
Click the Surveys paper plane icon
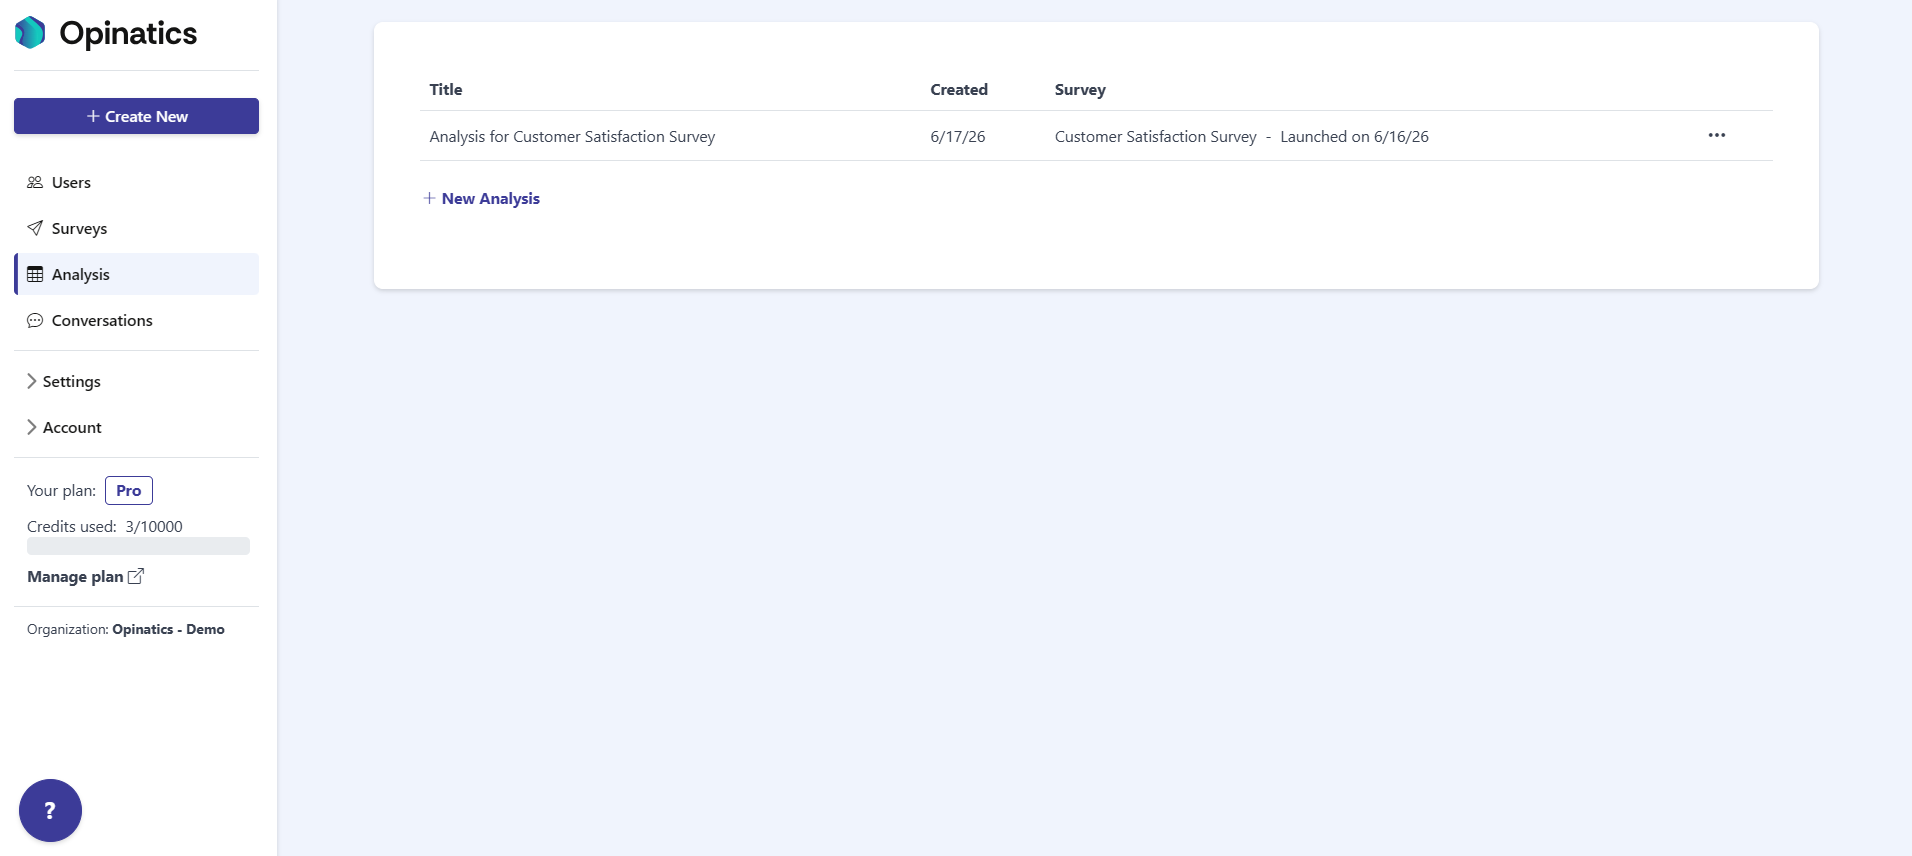point(35,228)
